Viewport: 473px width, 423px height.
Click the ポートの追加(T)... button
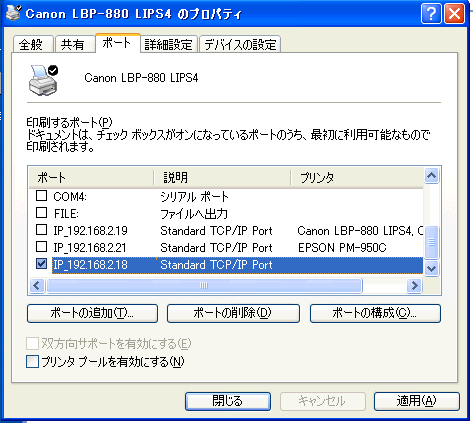click(x=92, y=313)
